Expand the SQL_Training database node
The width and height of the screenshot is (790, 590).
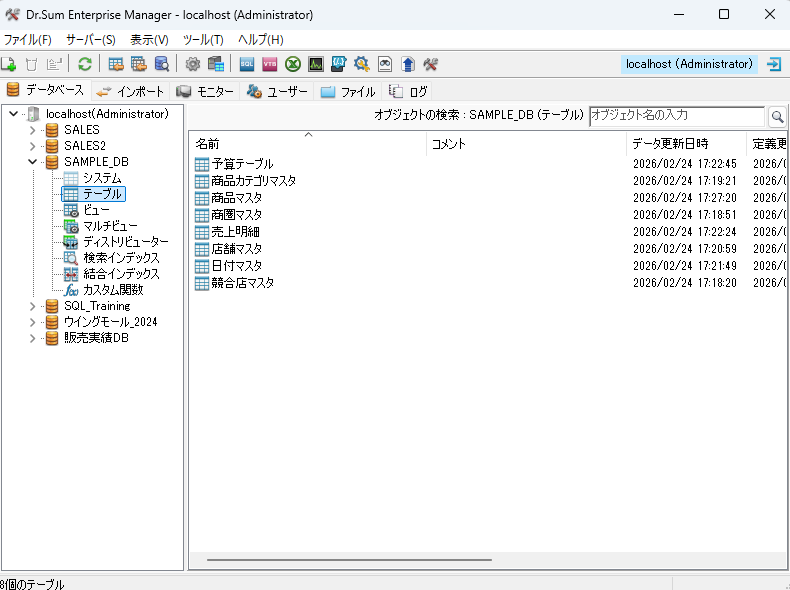[32, 306]
